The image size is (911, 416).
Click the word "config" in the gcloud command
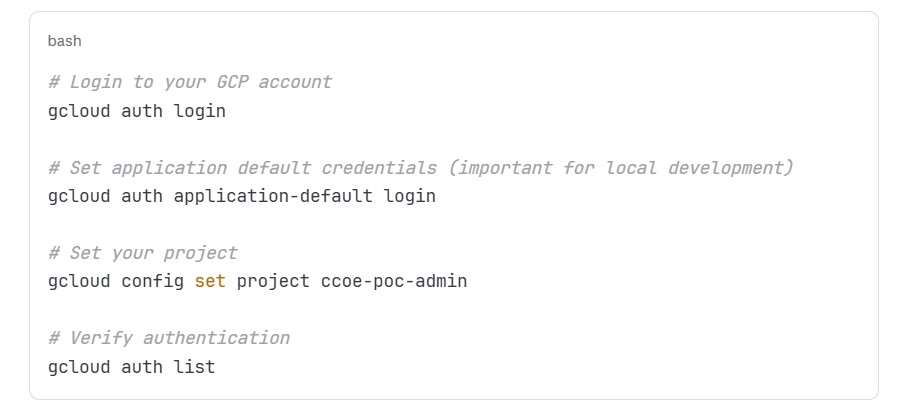pyautogui.click(x=153, y=281)
